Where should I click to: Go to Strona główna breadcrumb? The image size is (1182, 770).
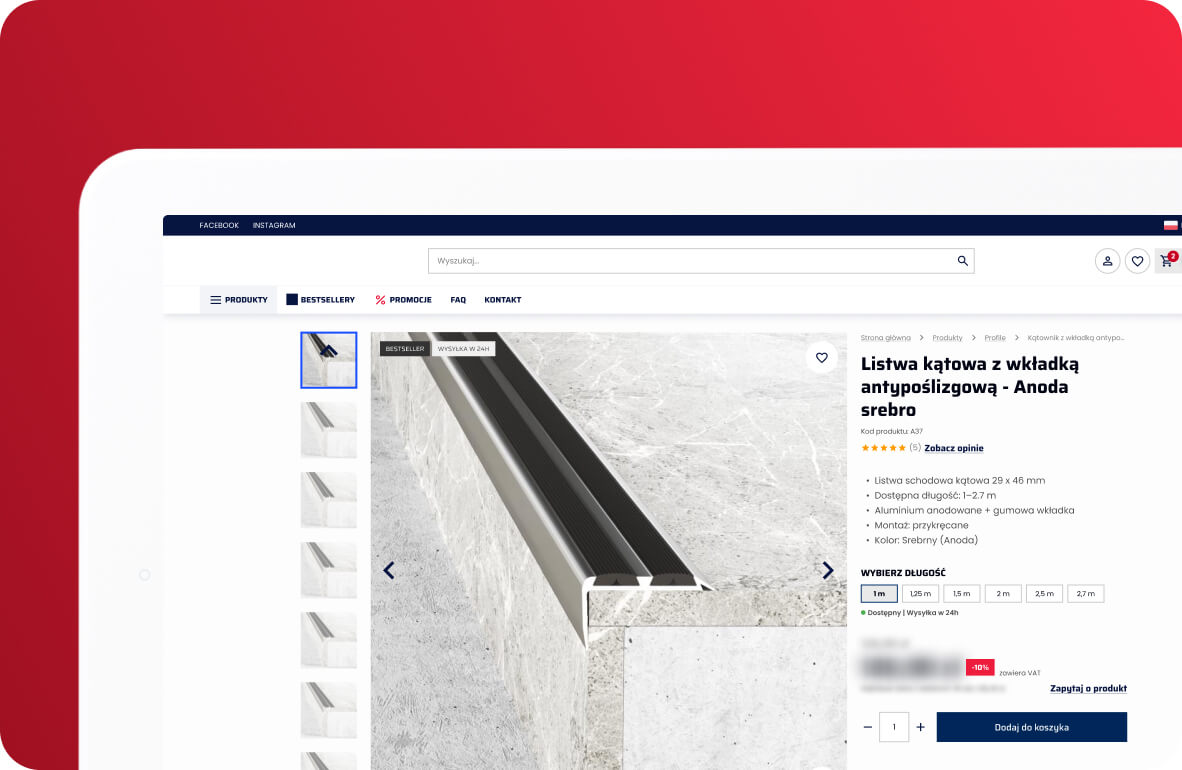(x=886, y=338)
